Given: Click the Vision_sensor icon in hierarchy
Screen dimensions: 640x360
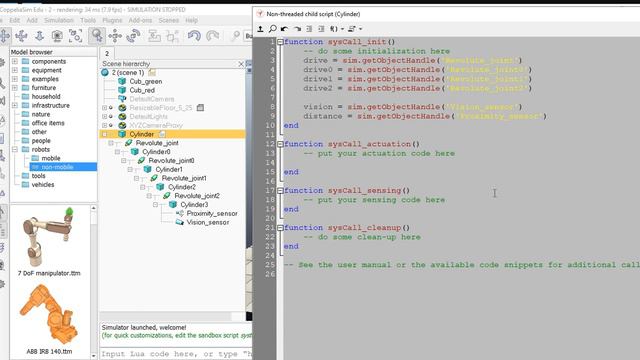Looking at the screenshot, I should tap(180, 222).
